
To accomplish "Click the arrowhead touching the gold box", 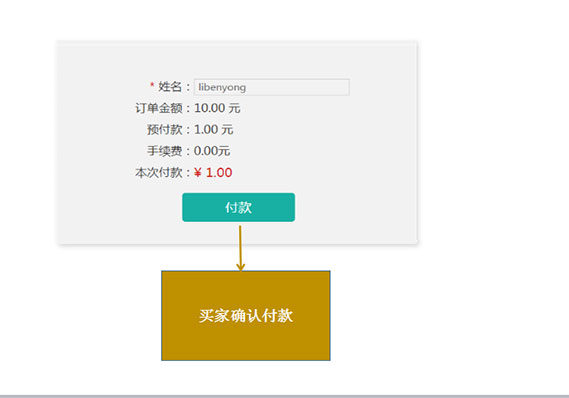I will point(240,267).
